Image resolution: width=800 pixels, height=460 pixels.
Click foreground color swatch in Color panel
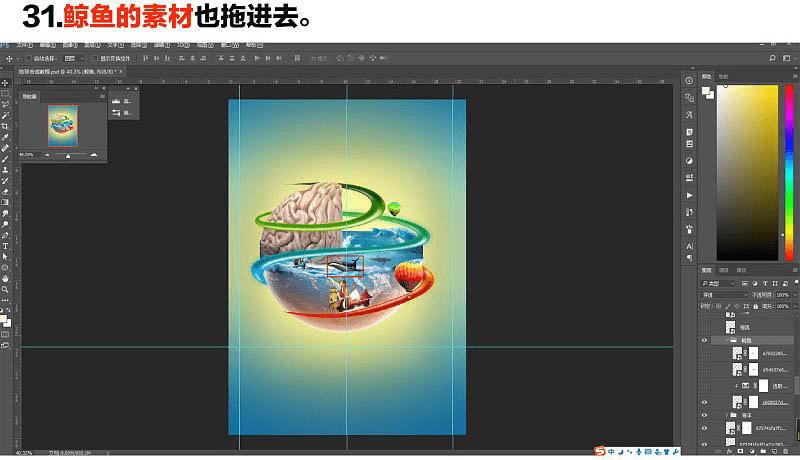(x=705, y=91)
